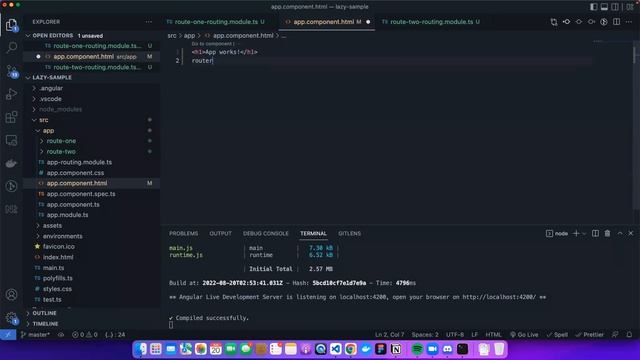Open Chrome from the dock
The width and height of the screenshot is (640, 360).
tap(350, 349)
